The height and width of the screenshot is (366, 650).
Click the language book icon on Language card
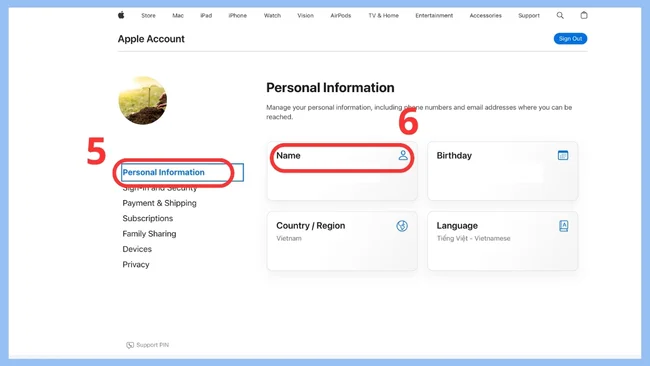coord(563,226)
